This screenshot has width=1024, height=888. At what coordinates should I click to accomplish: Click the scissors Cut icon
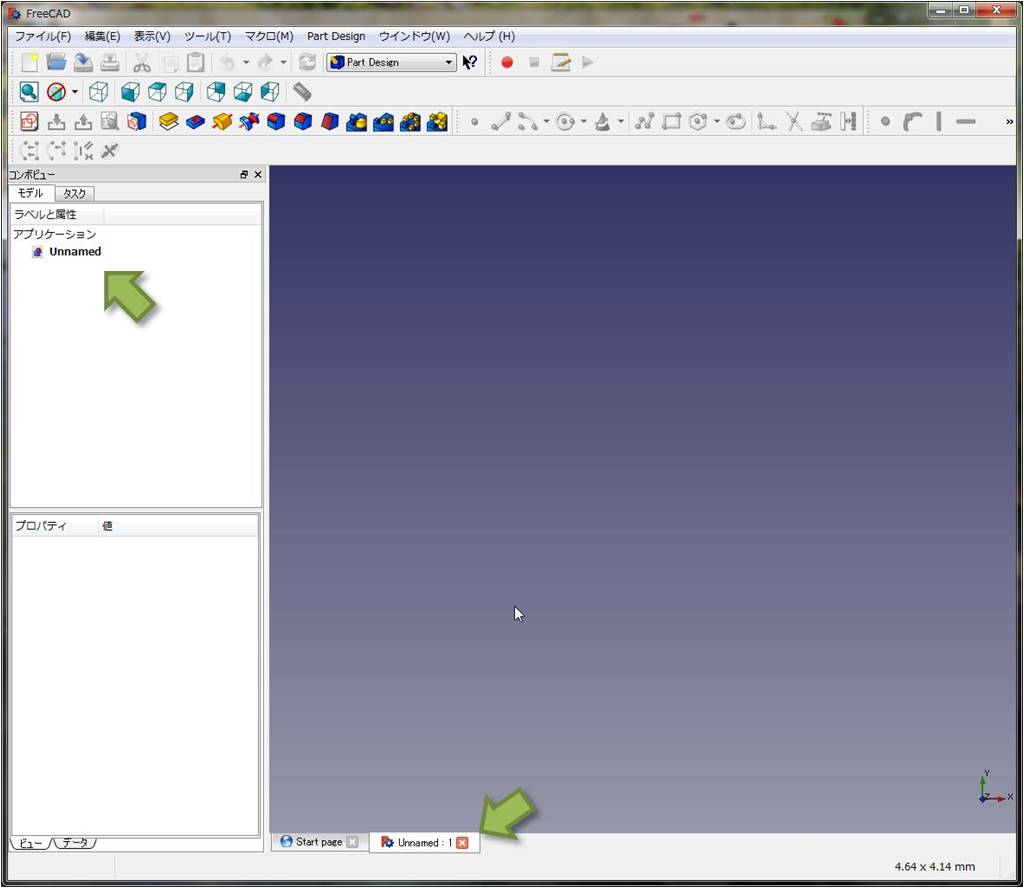pos(142,63)
